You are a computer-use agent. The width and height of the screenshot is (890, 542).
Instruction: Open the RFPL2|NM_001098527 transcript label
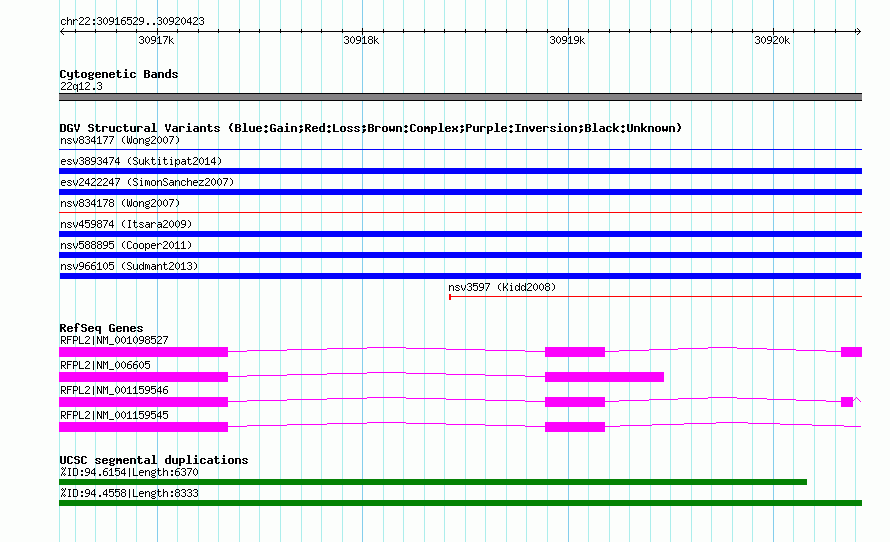coord(114,341)
